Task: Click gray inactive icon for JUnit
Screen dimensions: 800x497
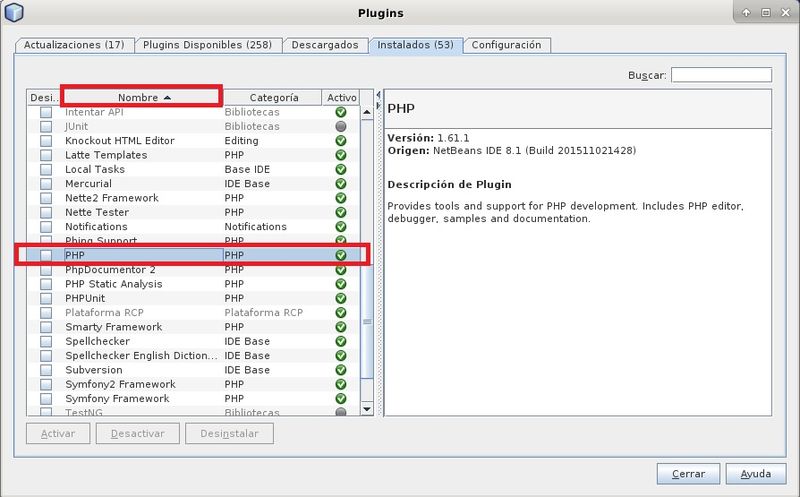Action: click(341, 127)
